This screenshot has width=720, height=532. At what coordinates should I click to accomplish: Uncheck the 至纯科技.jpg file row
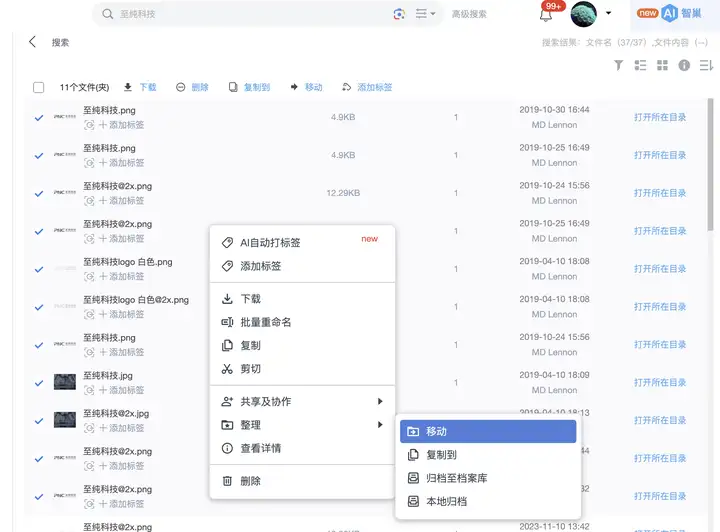[39, 383]
